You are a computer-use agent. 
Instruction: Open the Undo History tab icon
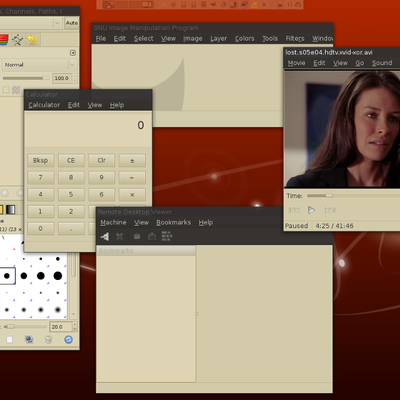point(32,40)
